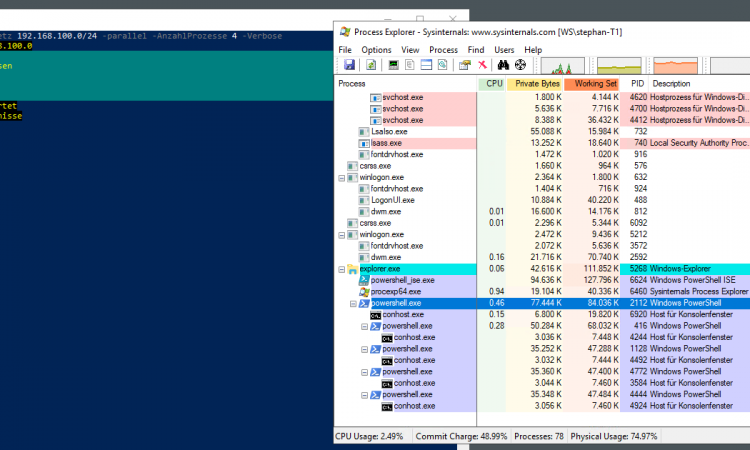Sort by the Working Set column header
The image size is (750, 450).
pos(592,84)
